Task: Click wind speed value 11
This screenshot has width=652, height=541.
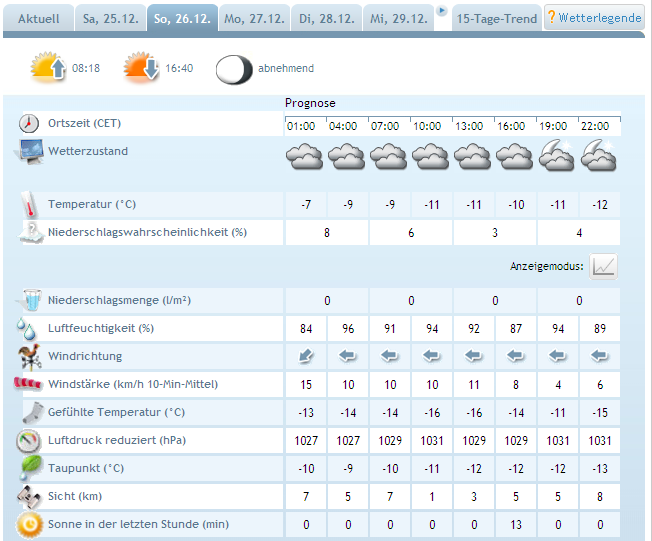Action: (x=474, y=385)
